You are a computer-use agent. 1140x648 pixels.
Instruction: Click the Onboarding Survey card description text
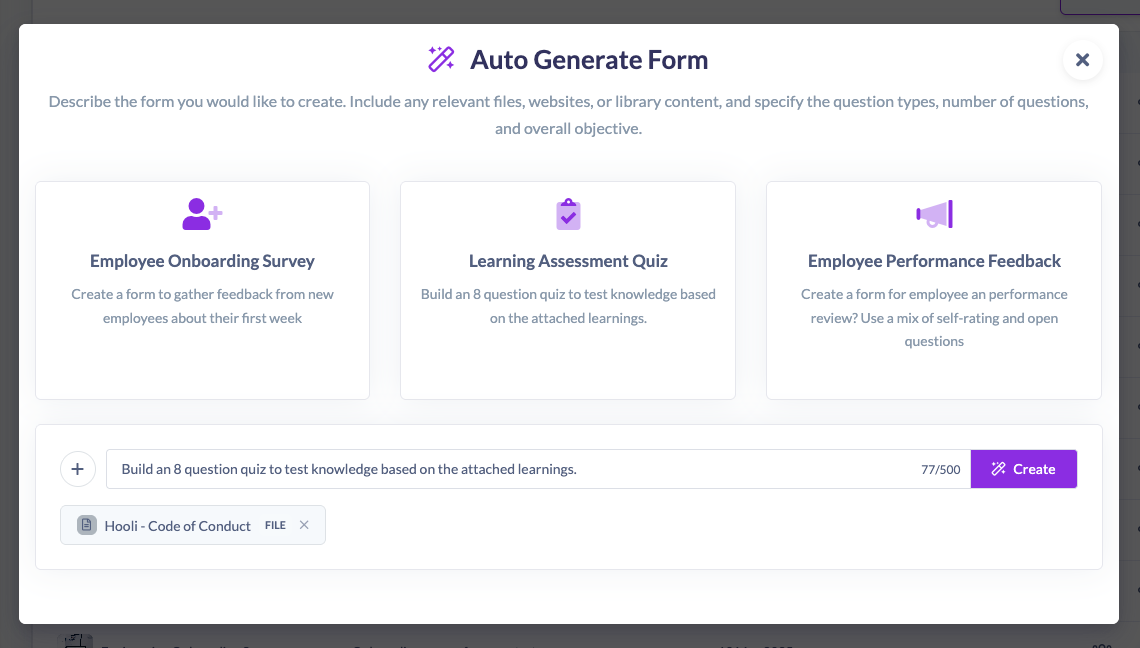(202, 306)
